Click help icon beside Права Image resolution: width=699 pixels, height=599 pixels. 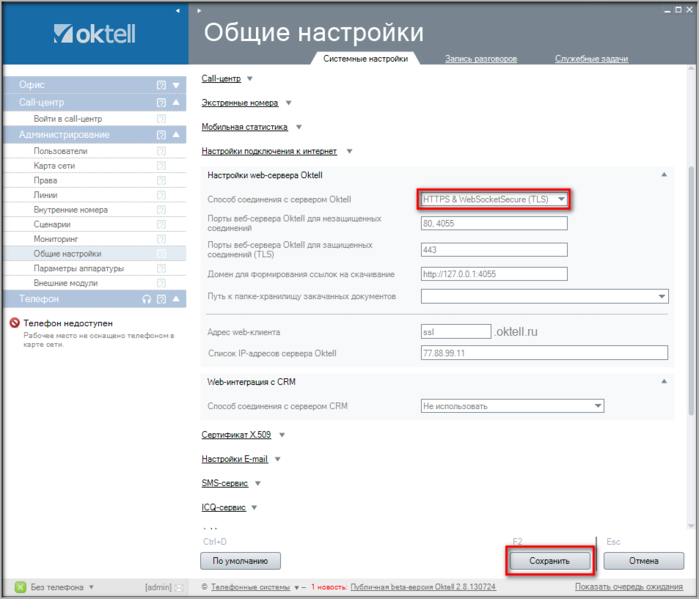pos(161,181)
